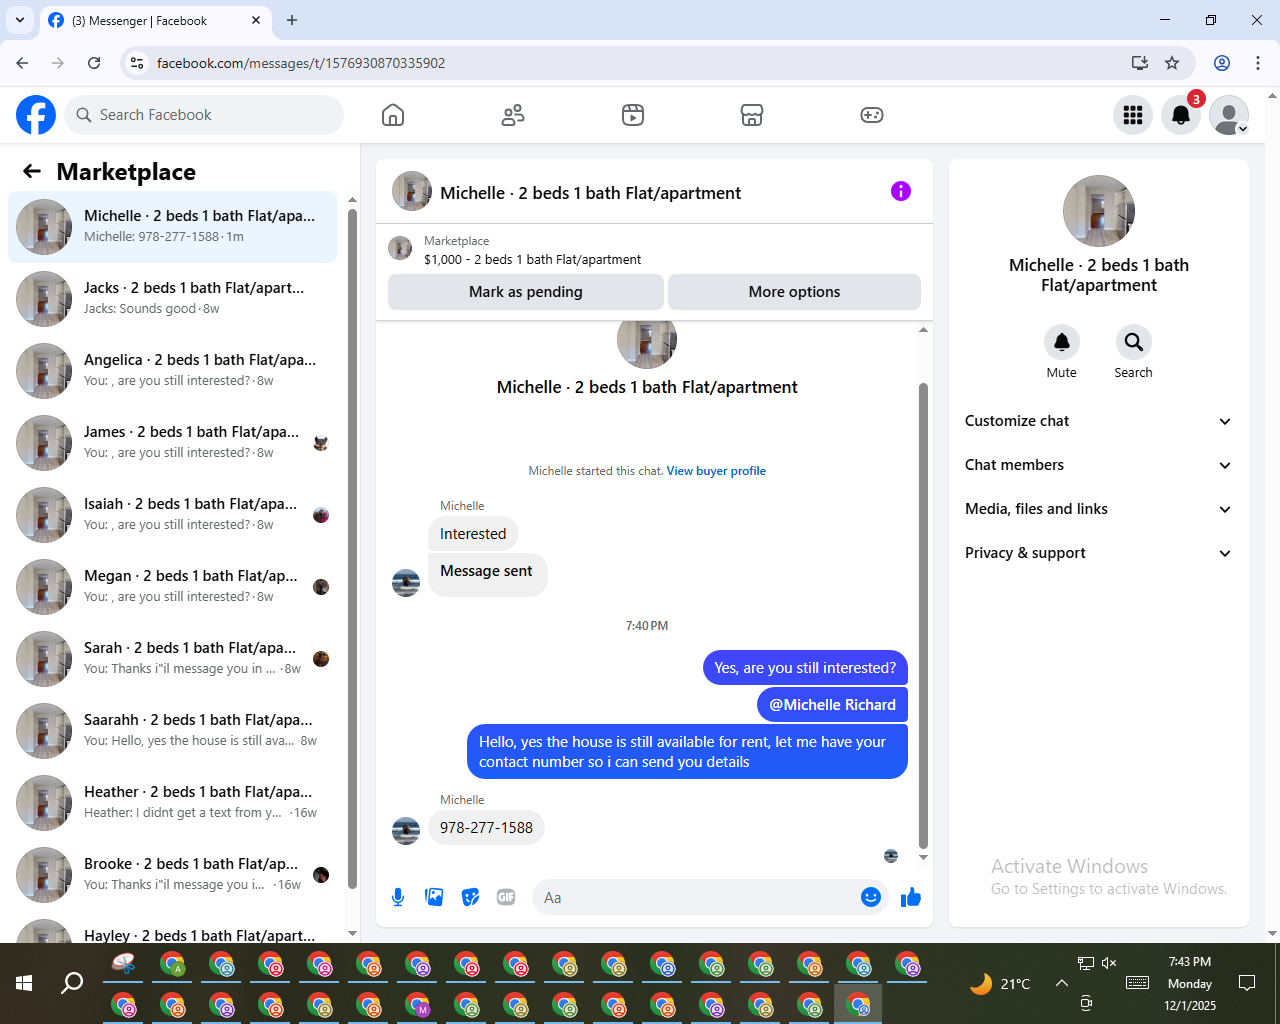Open the Marketplace storefront icon

point(752,115)
